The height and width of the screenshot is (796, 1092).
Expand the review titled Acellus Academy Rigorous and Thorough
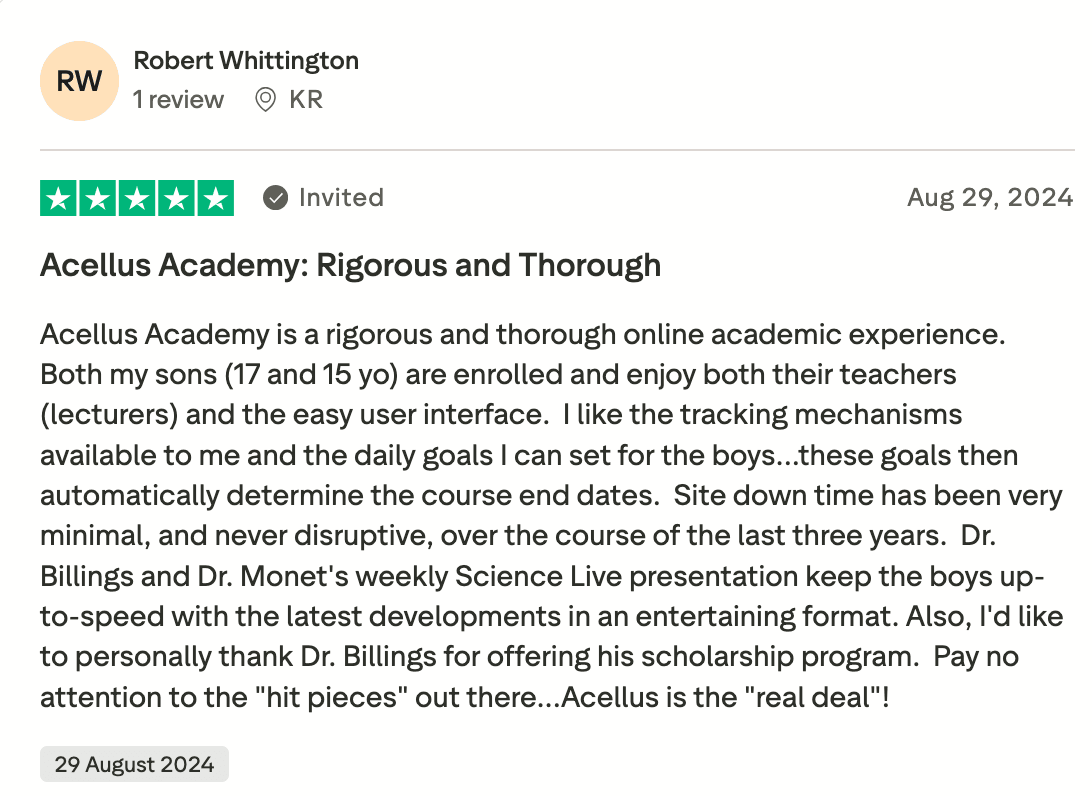[x=350, y=266]
